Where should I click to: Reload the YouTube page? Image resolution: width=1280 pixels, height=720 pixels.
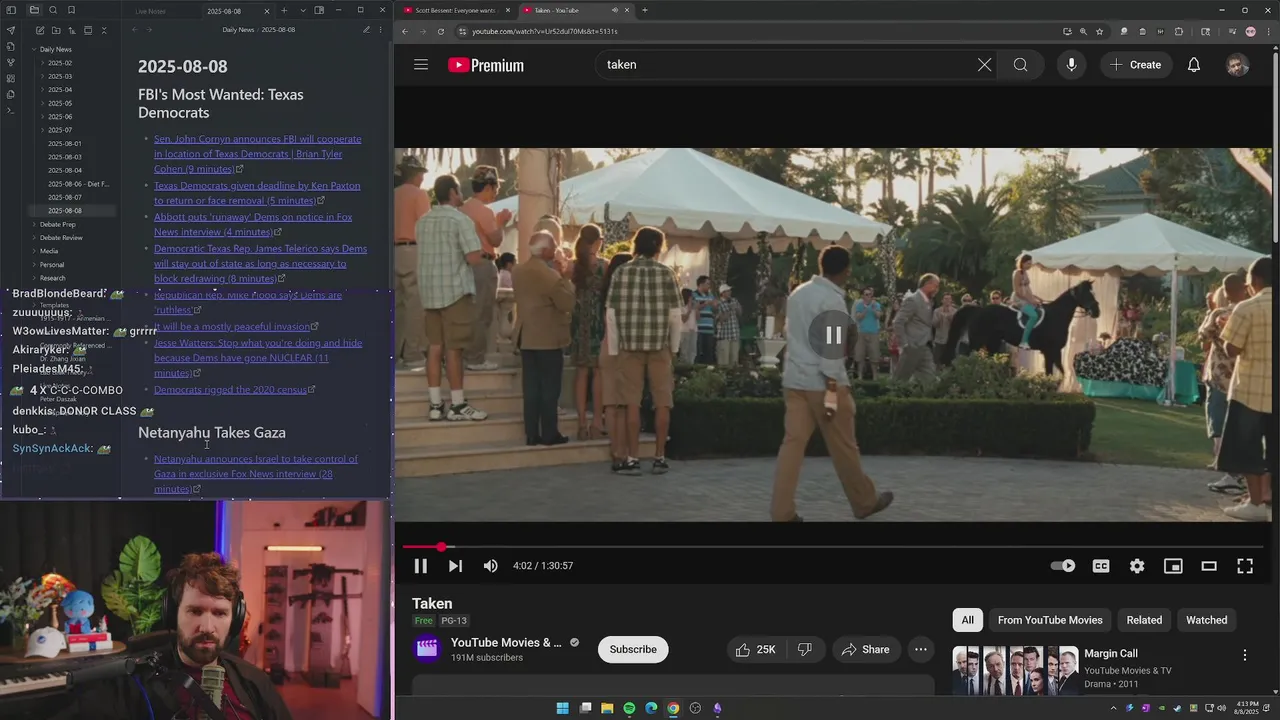[x=441, y=31]
